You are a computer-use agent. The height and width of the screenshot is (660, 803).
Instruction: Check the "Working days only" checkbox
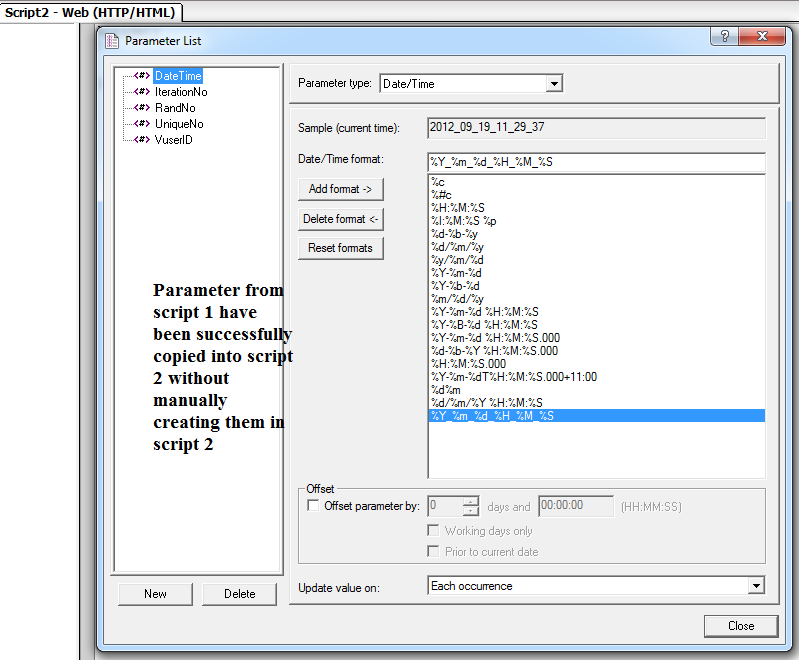(x=434, y=530)
